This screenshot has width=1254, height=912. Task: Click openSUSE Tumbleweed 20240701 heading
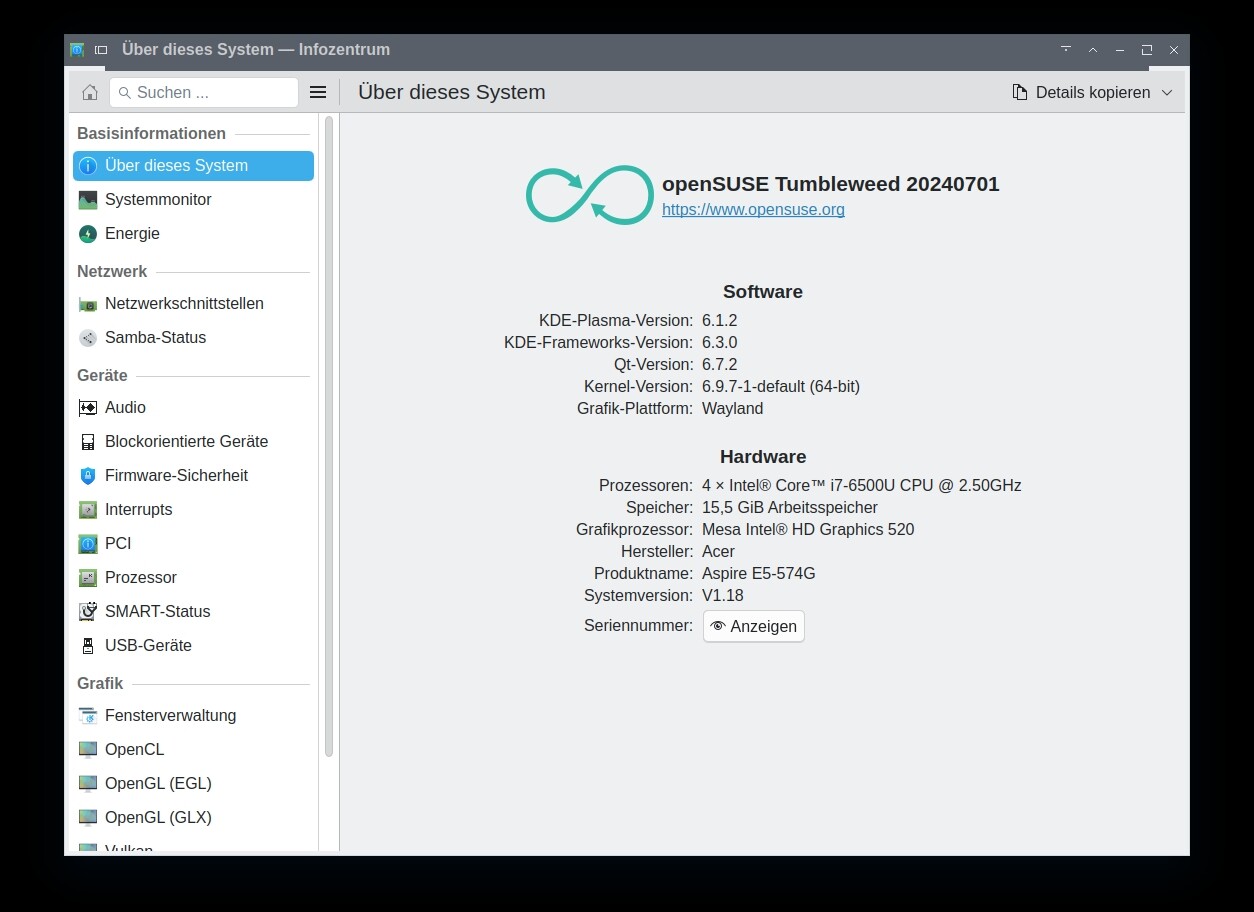(831, 184)
